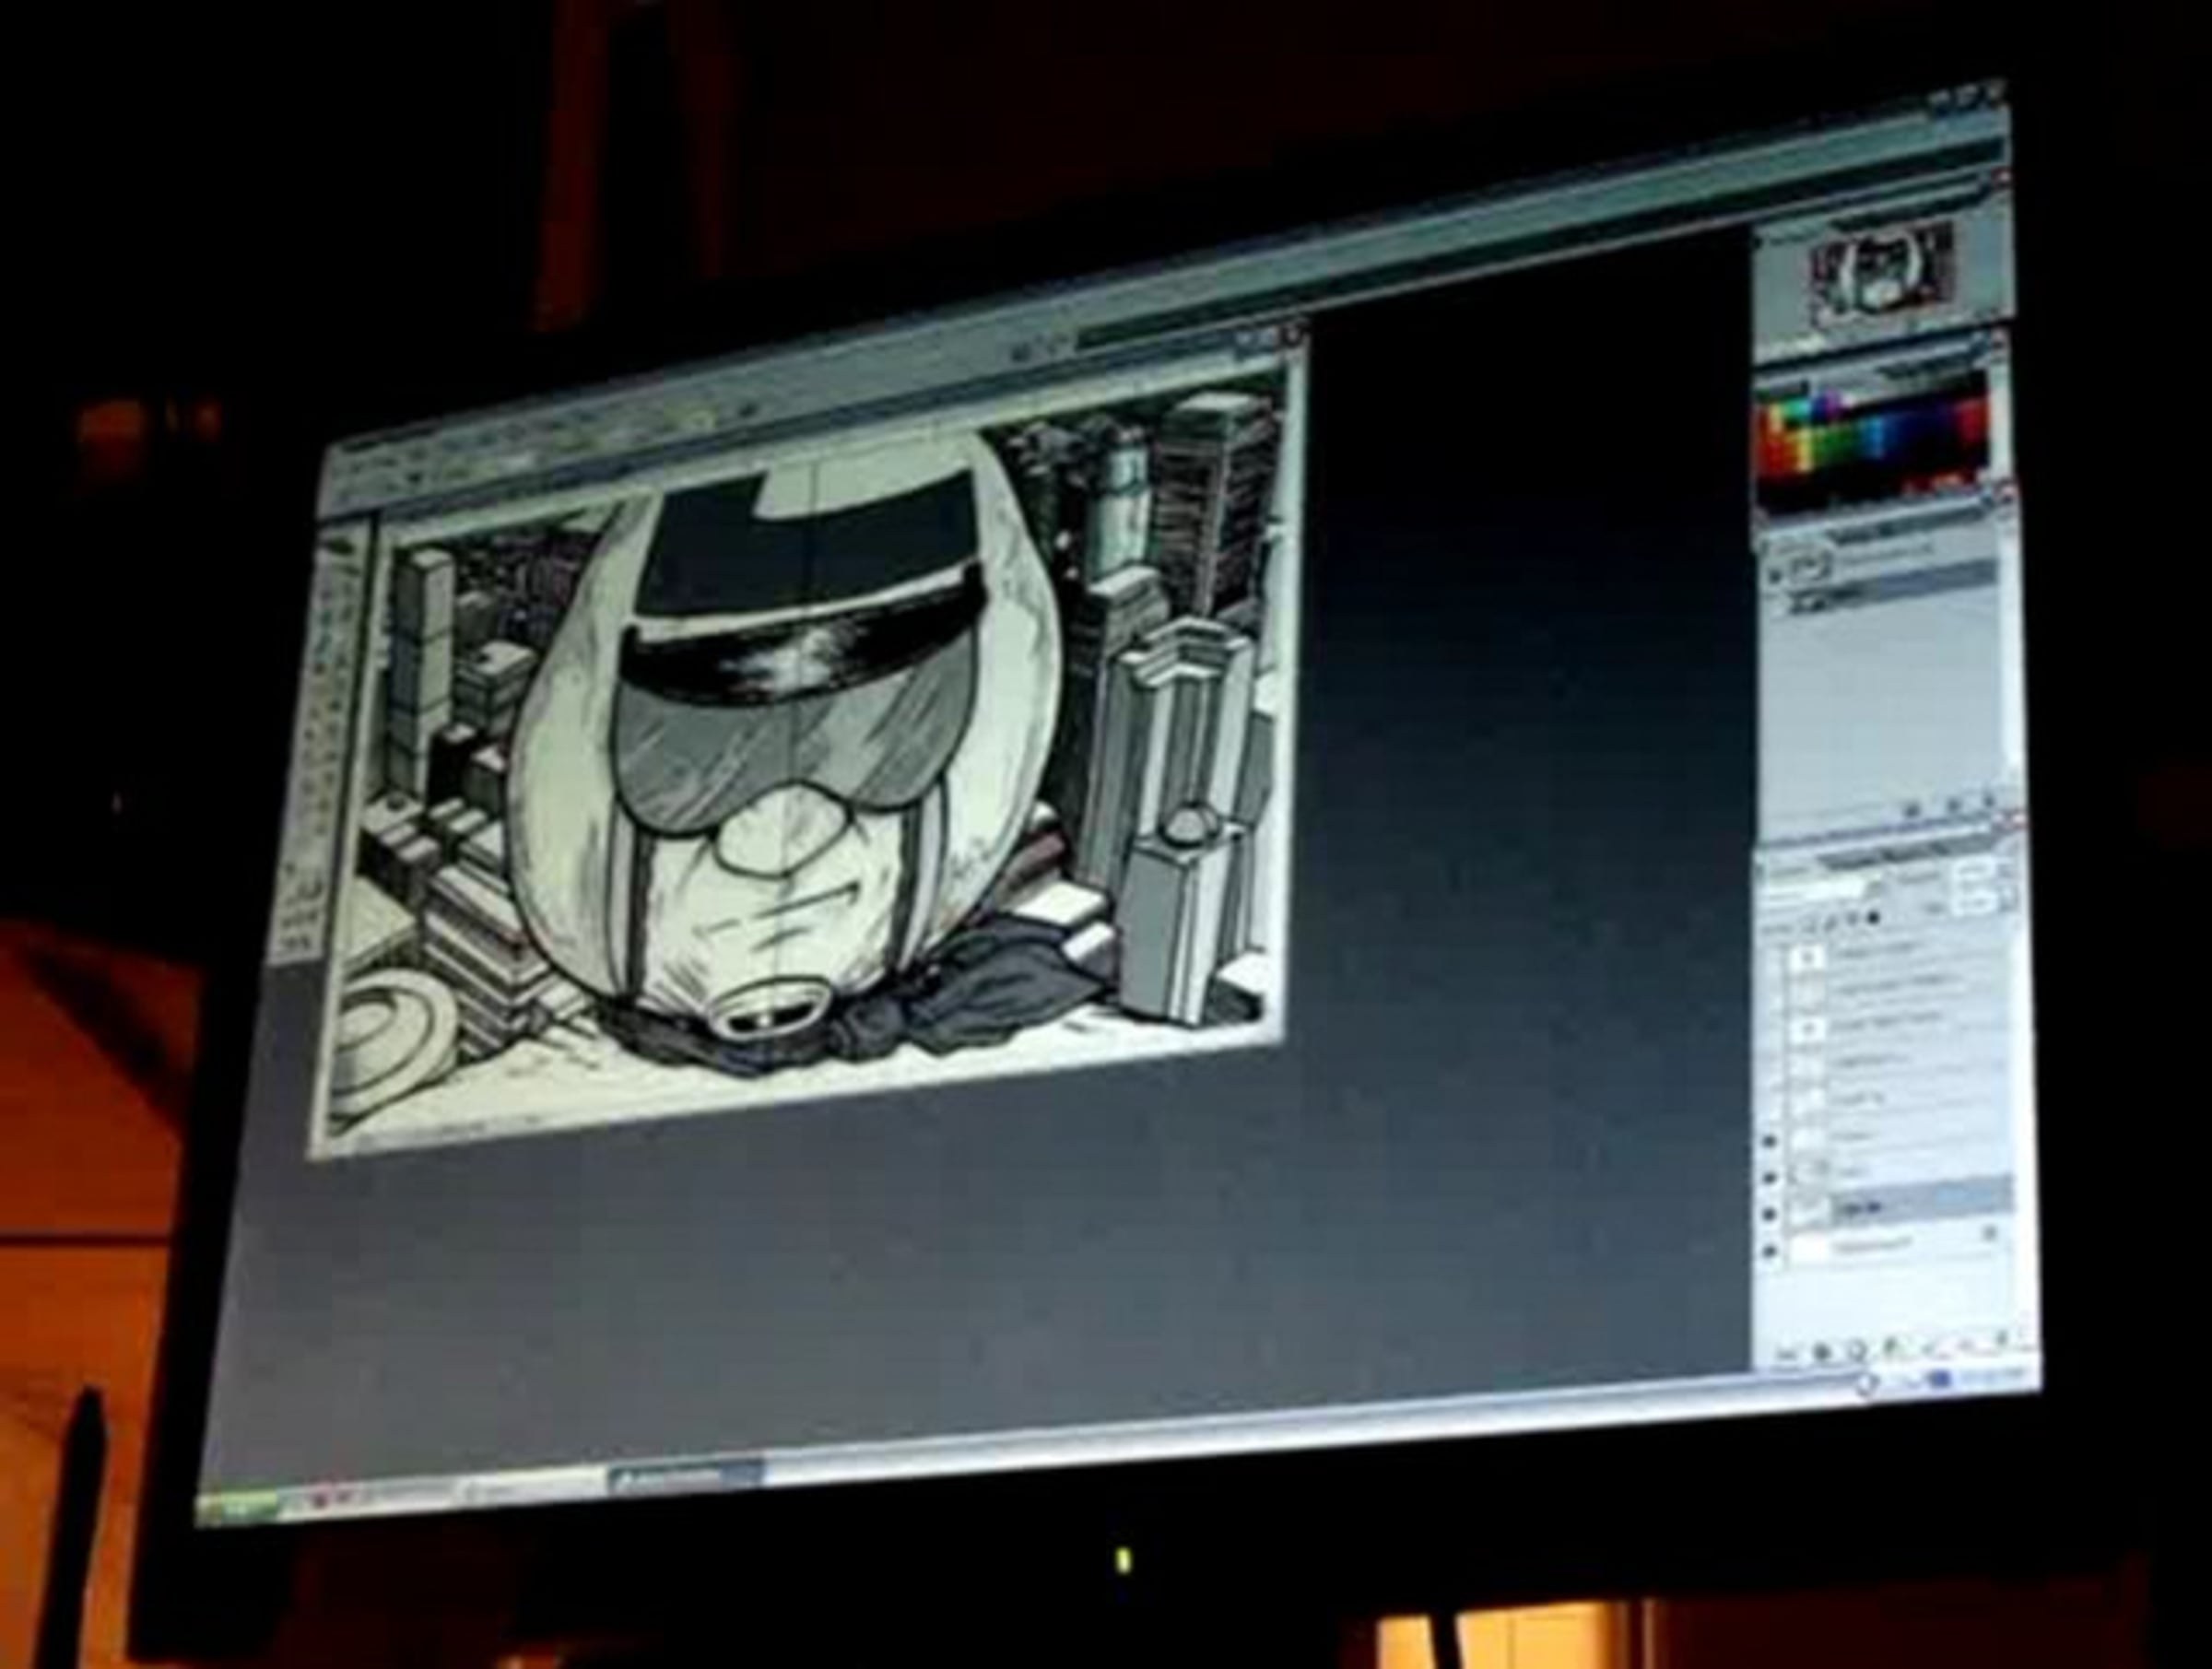Click the add layer style fx icon

(1821, 1354)
